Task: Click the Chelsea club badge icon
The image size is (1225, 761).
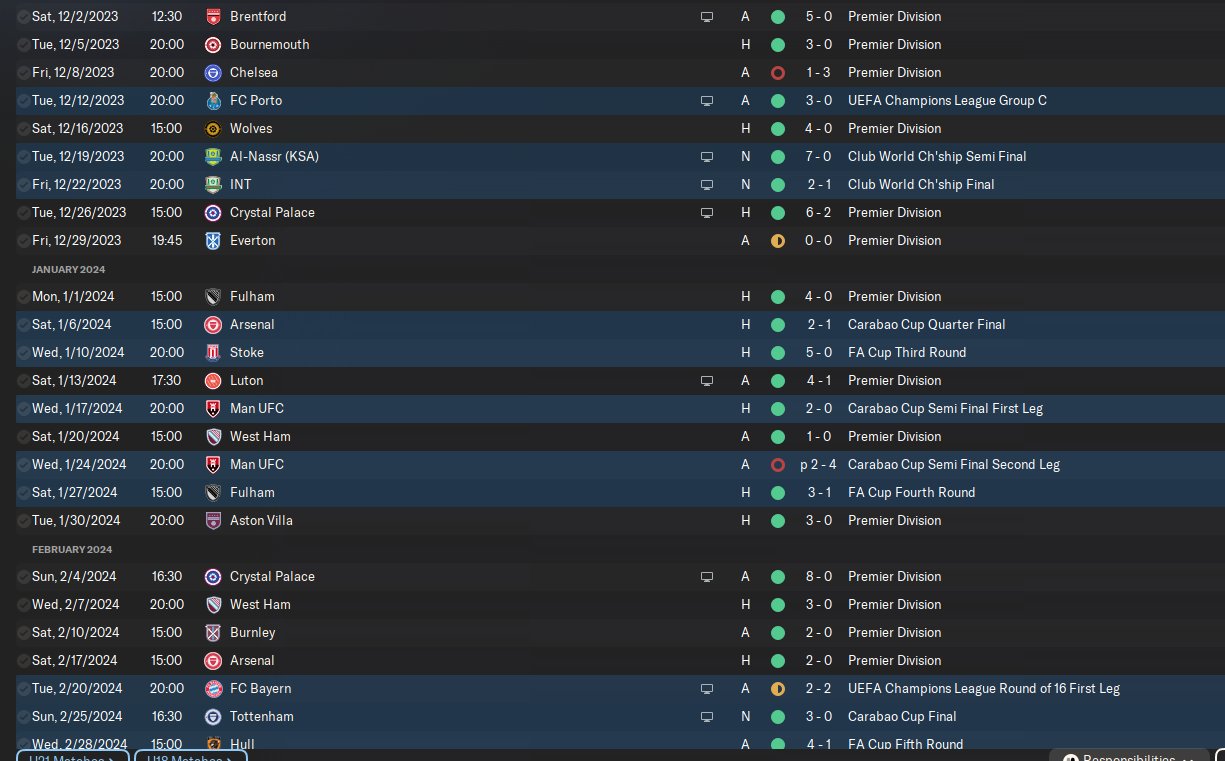Action: (x=212, y=73)
